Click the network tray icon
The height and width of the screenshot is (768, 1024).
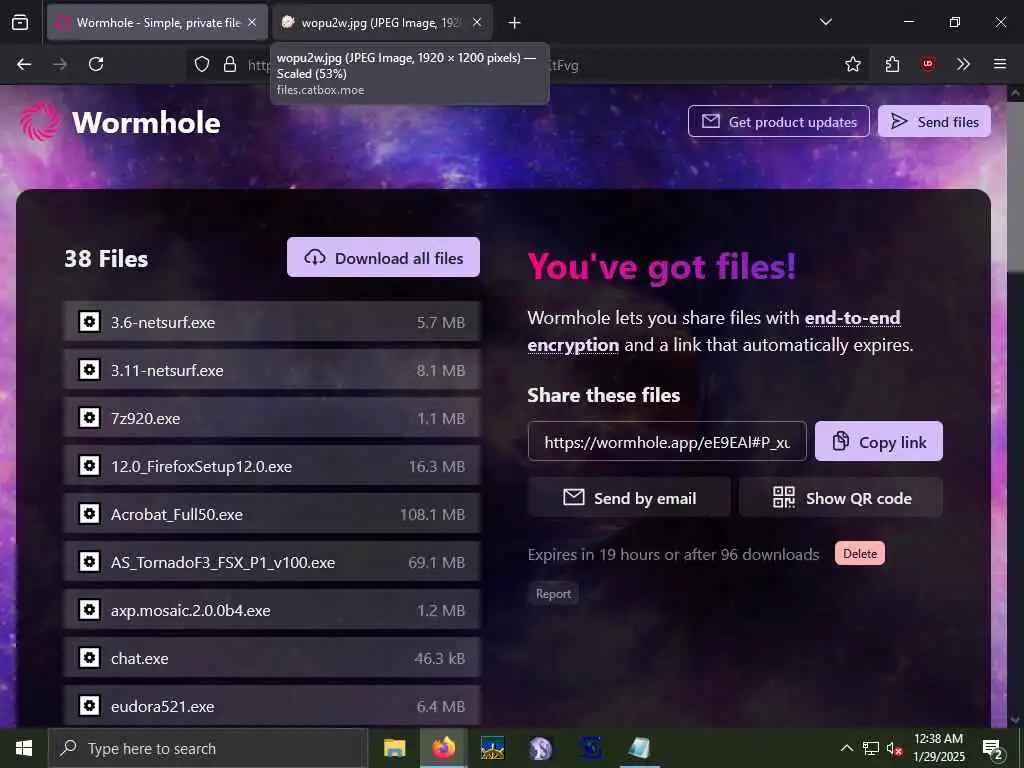871,748
